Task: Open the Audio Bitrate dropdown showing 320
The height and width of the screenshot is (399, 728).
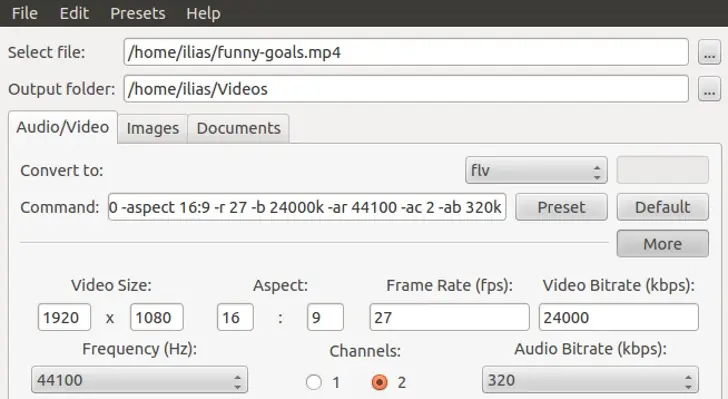Action: pyautogui.click(x=590, y=380)
